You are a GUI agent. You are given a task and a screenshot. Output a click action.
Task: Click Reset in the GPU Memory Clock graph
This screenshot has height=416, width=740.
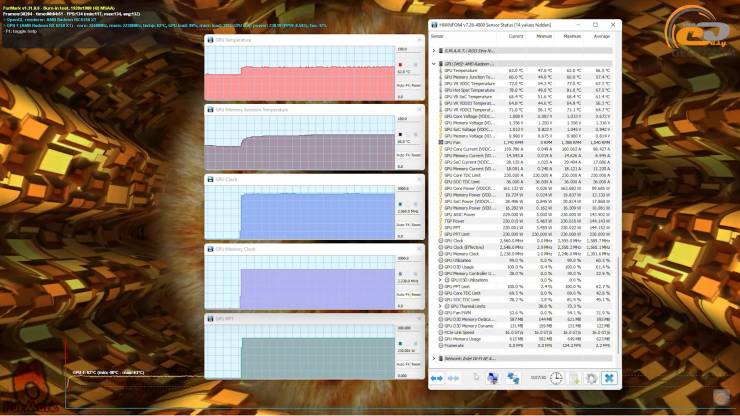(416, 294)
